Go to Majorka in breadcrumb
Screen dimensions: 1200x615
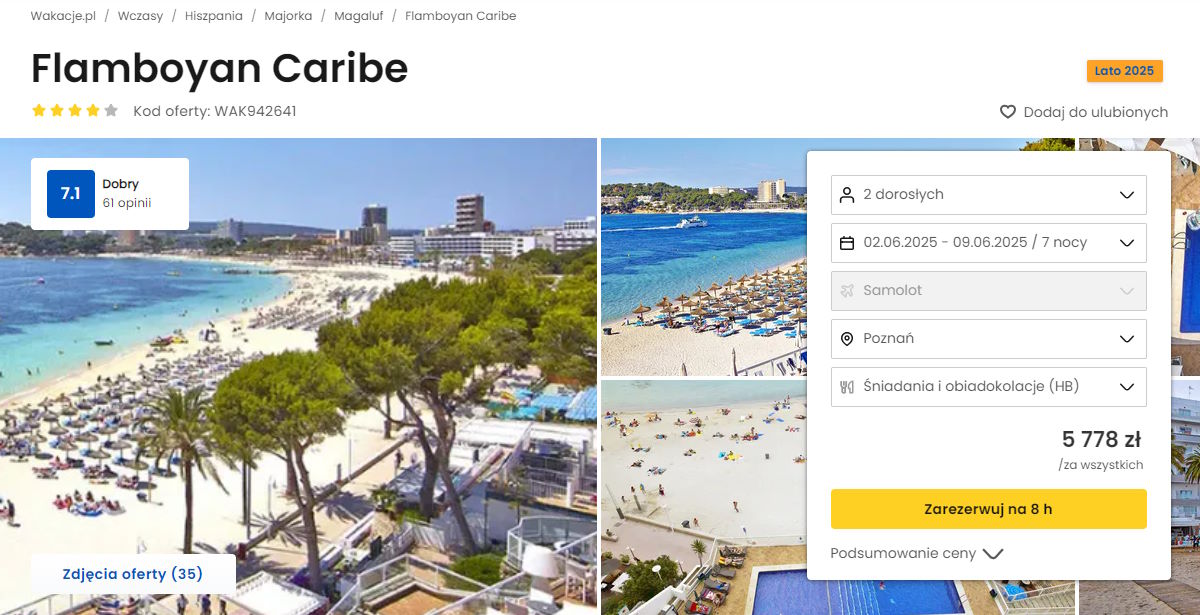coord(288,16)
